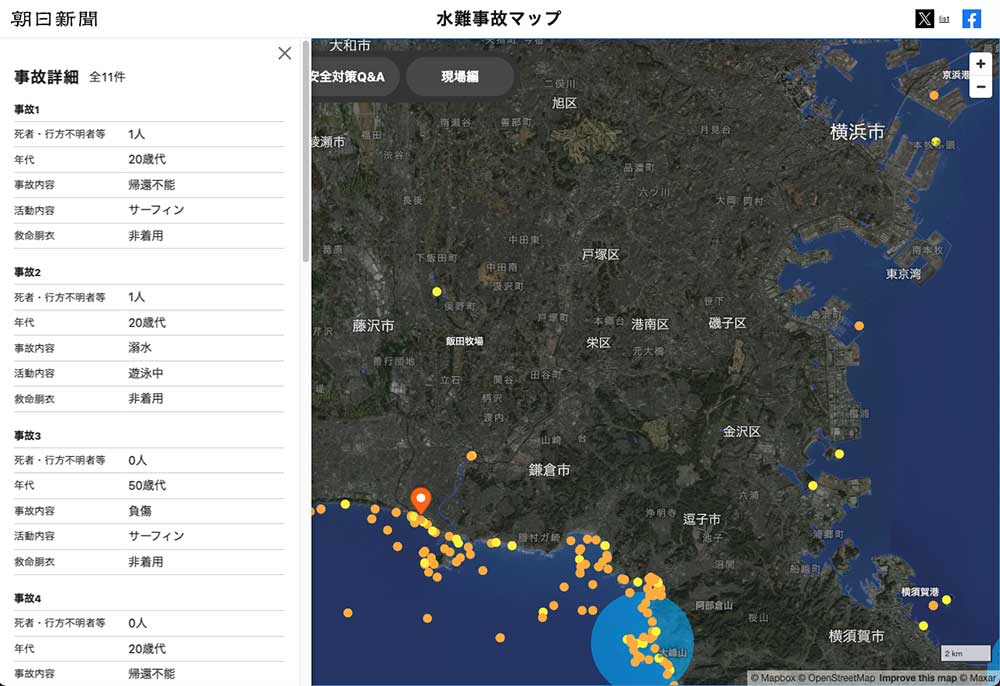Click the 事故3 heading
Image resolution: width=1000 pixels, height=686 pixels.
pyautogui.click(x=27, y=435)
